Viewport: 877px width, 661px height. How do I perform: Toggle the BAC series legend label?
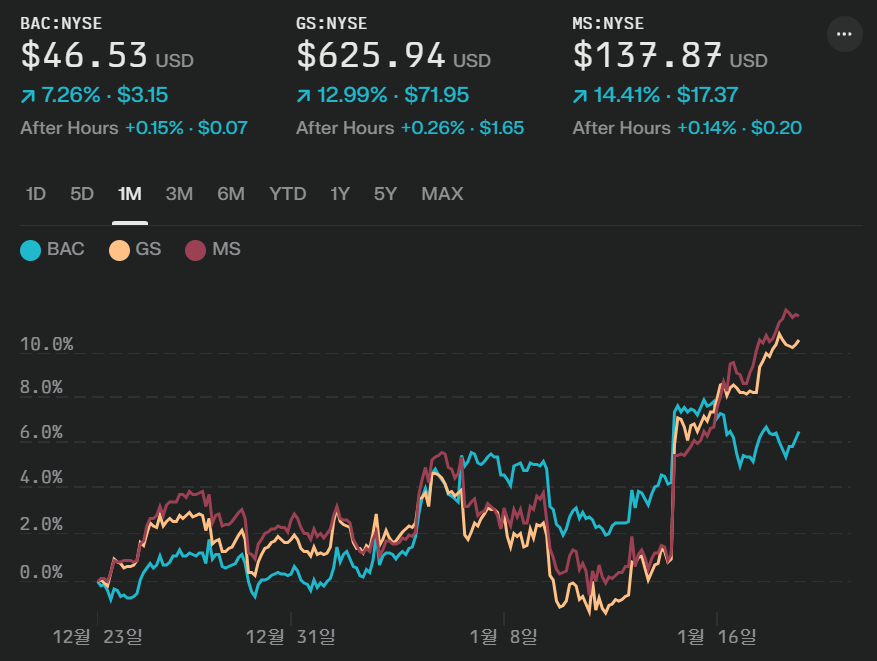tap(65, 249)
